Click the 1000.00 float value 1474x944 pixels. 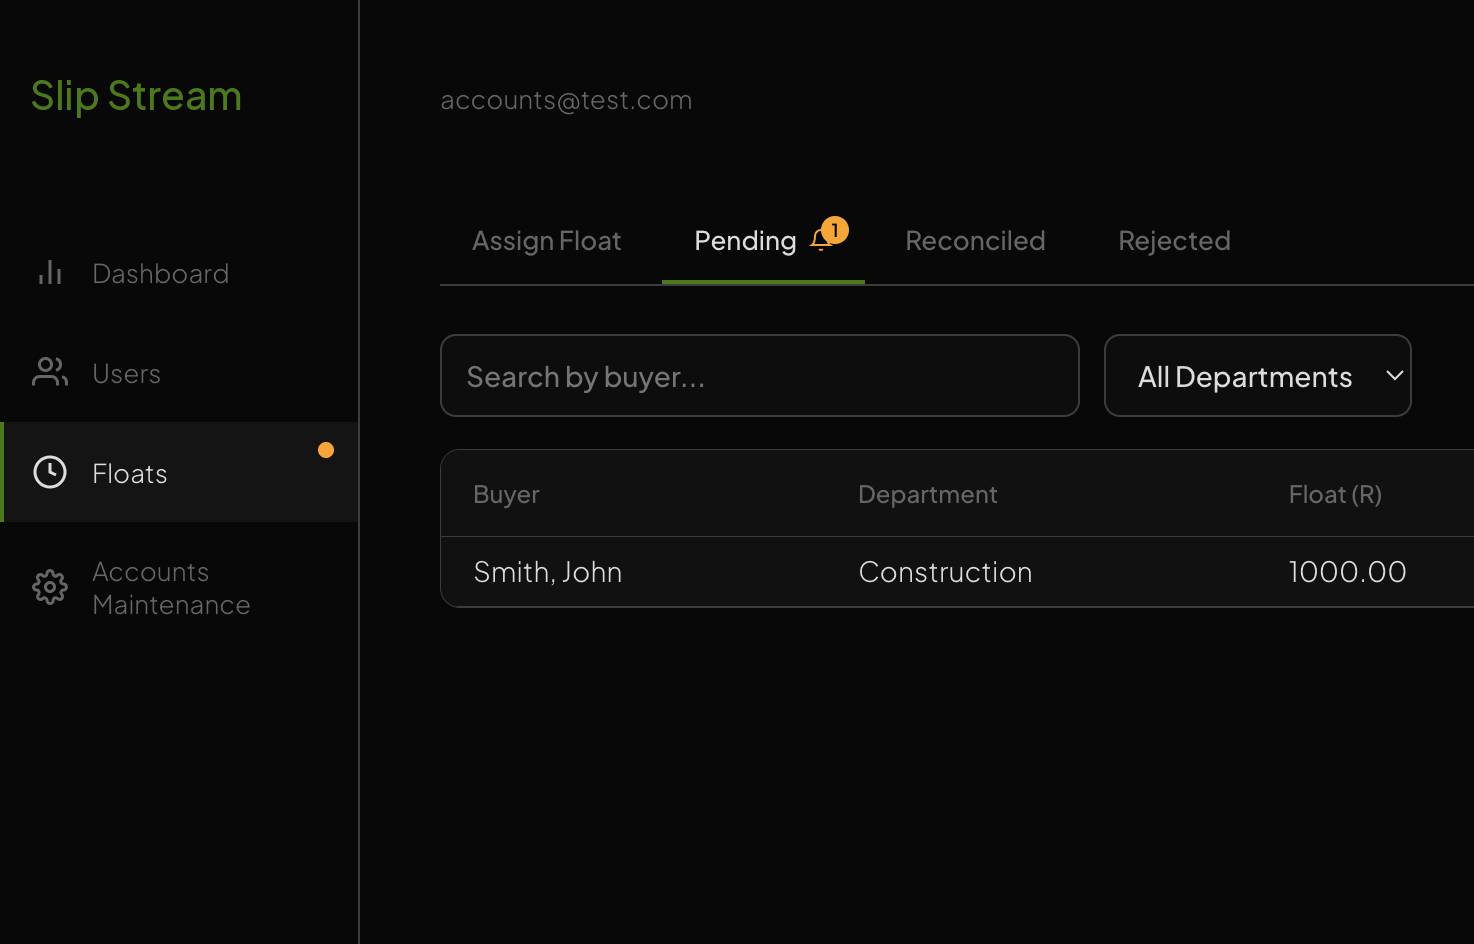[1347, 572]
